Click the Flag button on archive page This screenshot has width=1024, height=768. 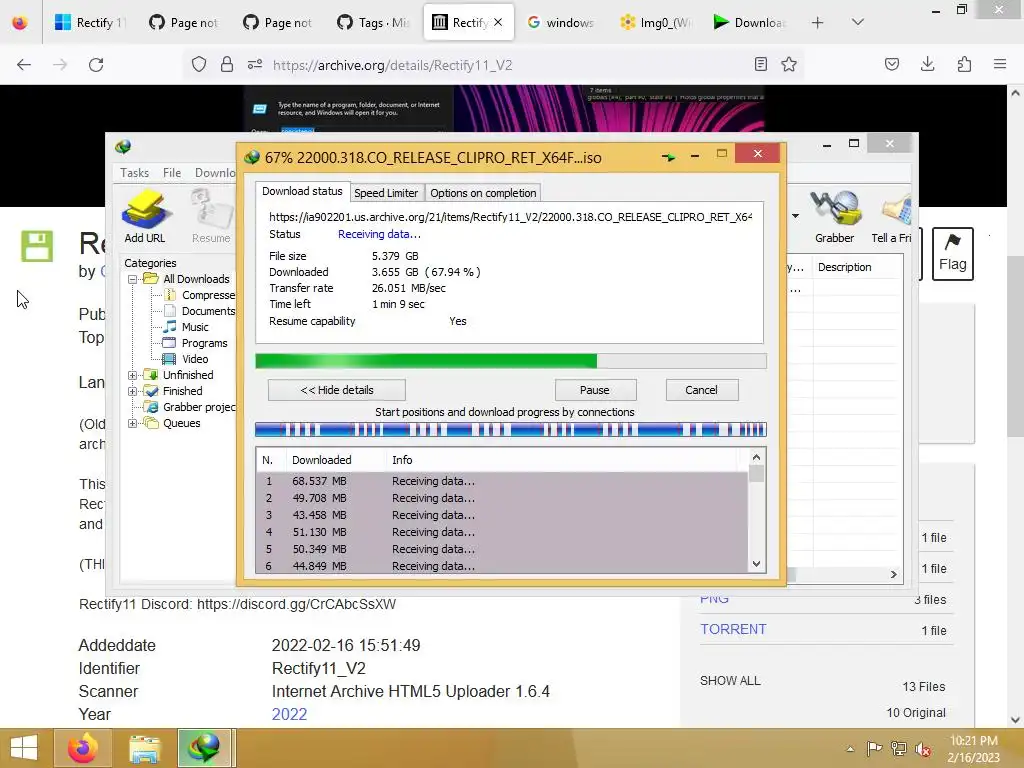pos(952,253)
